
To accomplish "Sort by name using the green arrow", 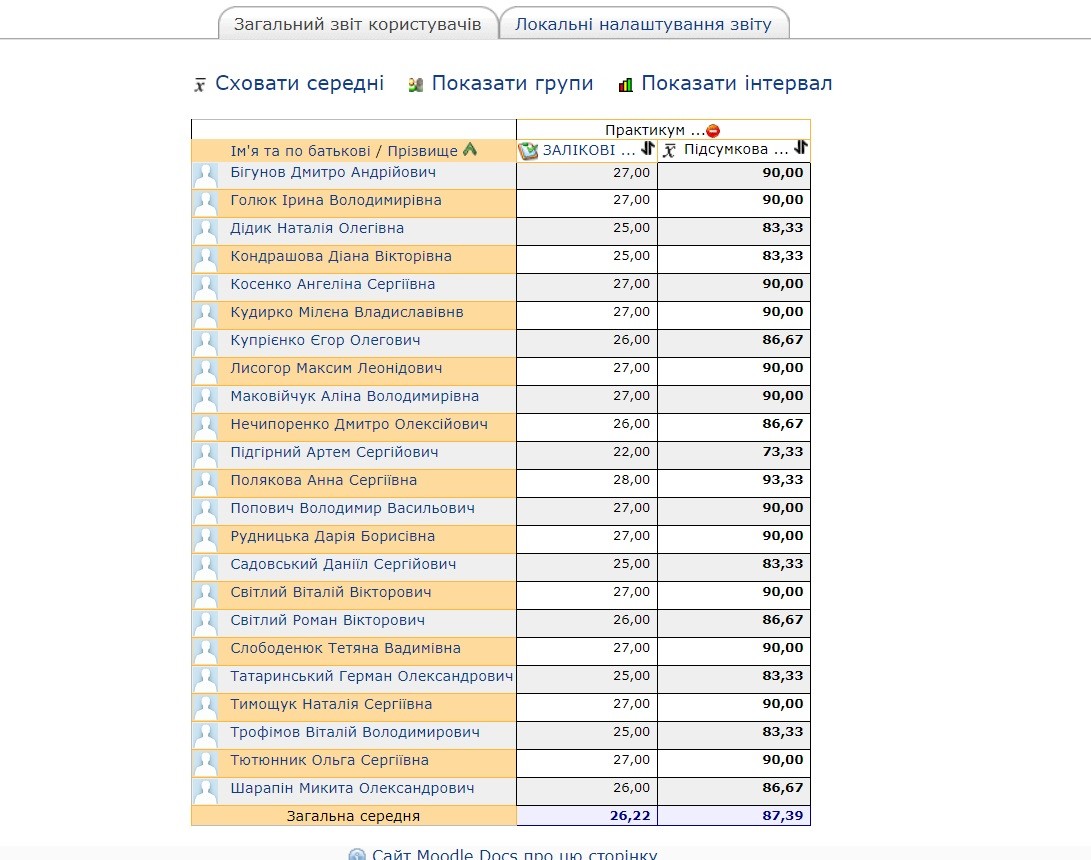I will pyautogui.click(x=470, y=150).
